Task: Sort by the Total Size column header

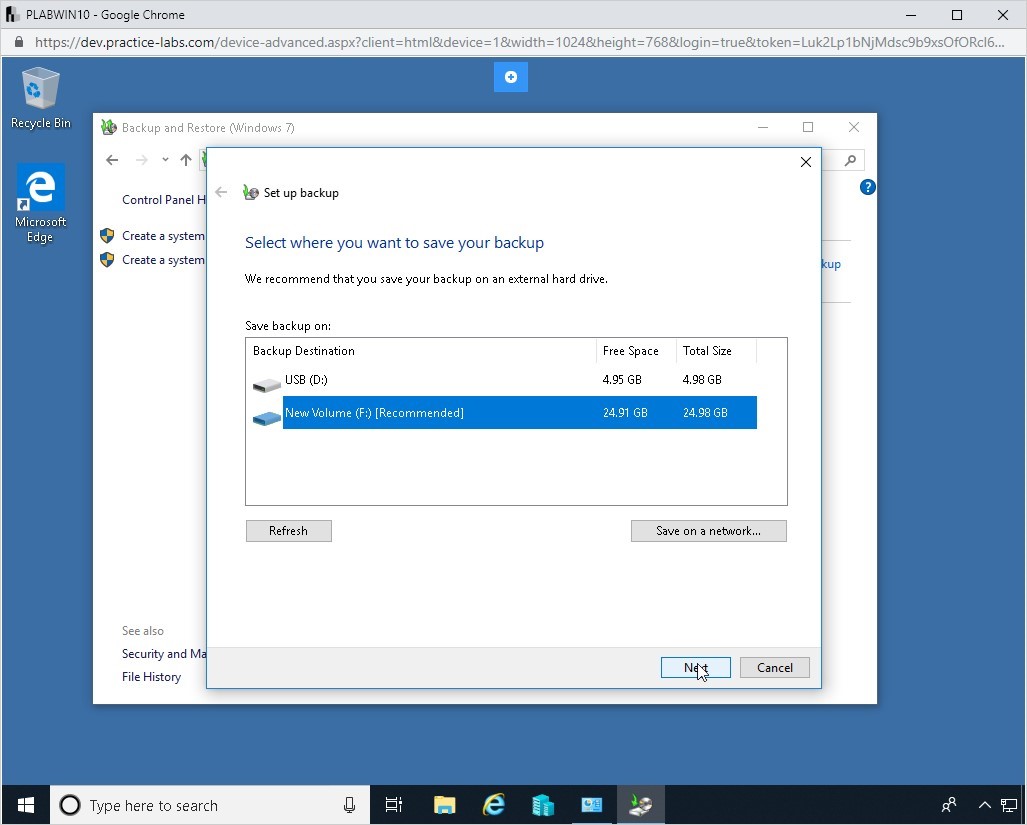Action: coord(716,351)
